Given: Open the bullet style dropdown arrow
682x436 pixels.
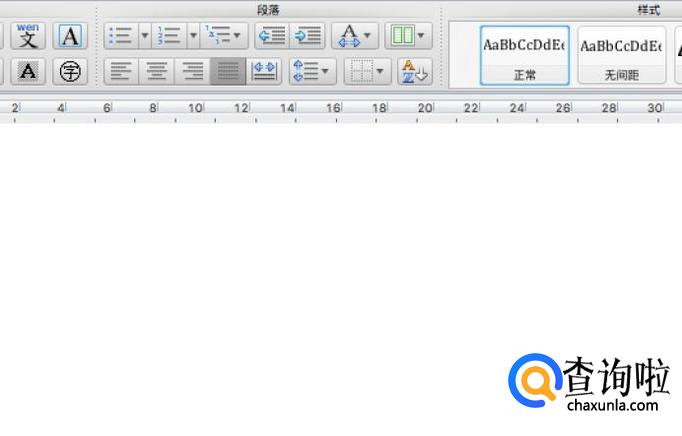Looking at the screenshot, I should click(144, 36).
